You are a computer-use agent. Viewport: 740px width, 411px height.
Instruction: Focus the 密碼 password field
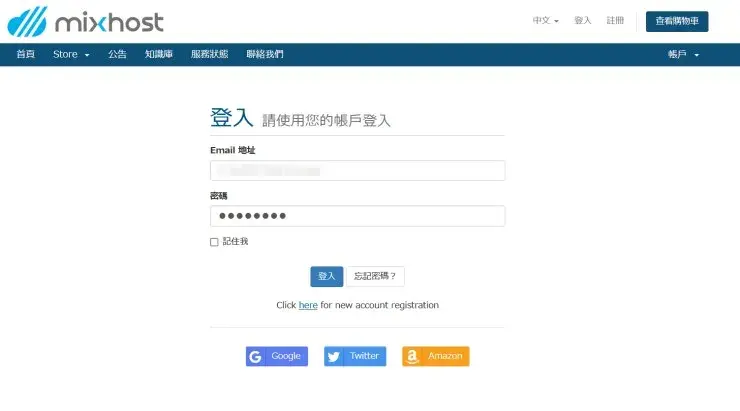[x=357, y=216]
